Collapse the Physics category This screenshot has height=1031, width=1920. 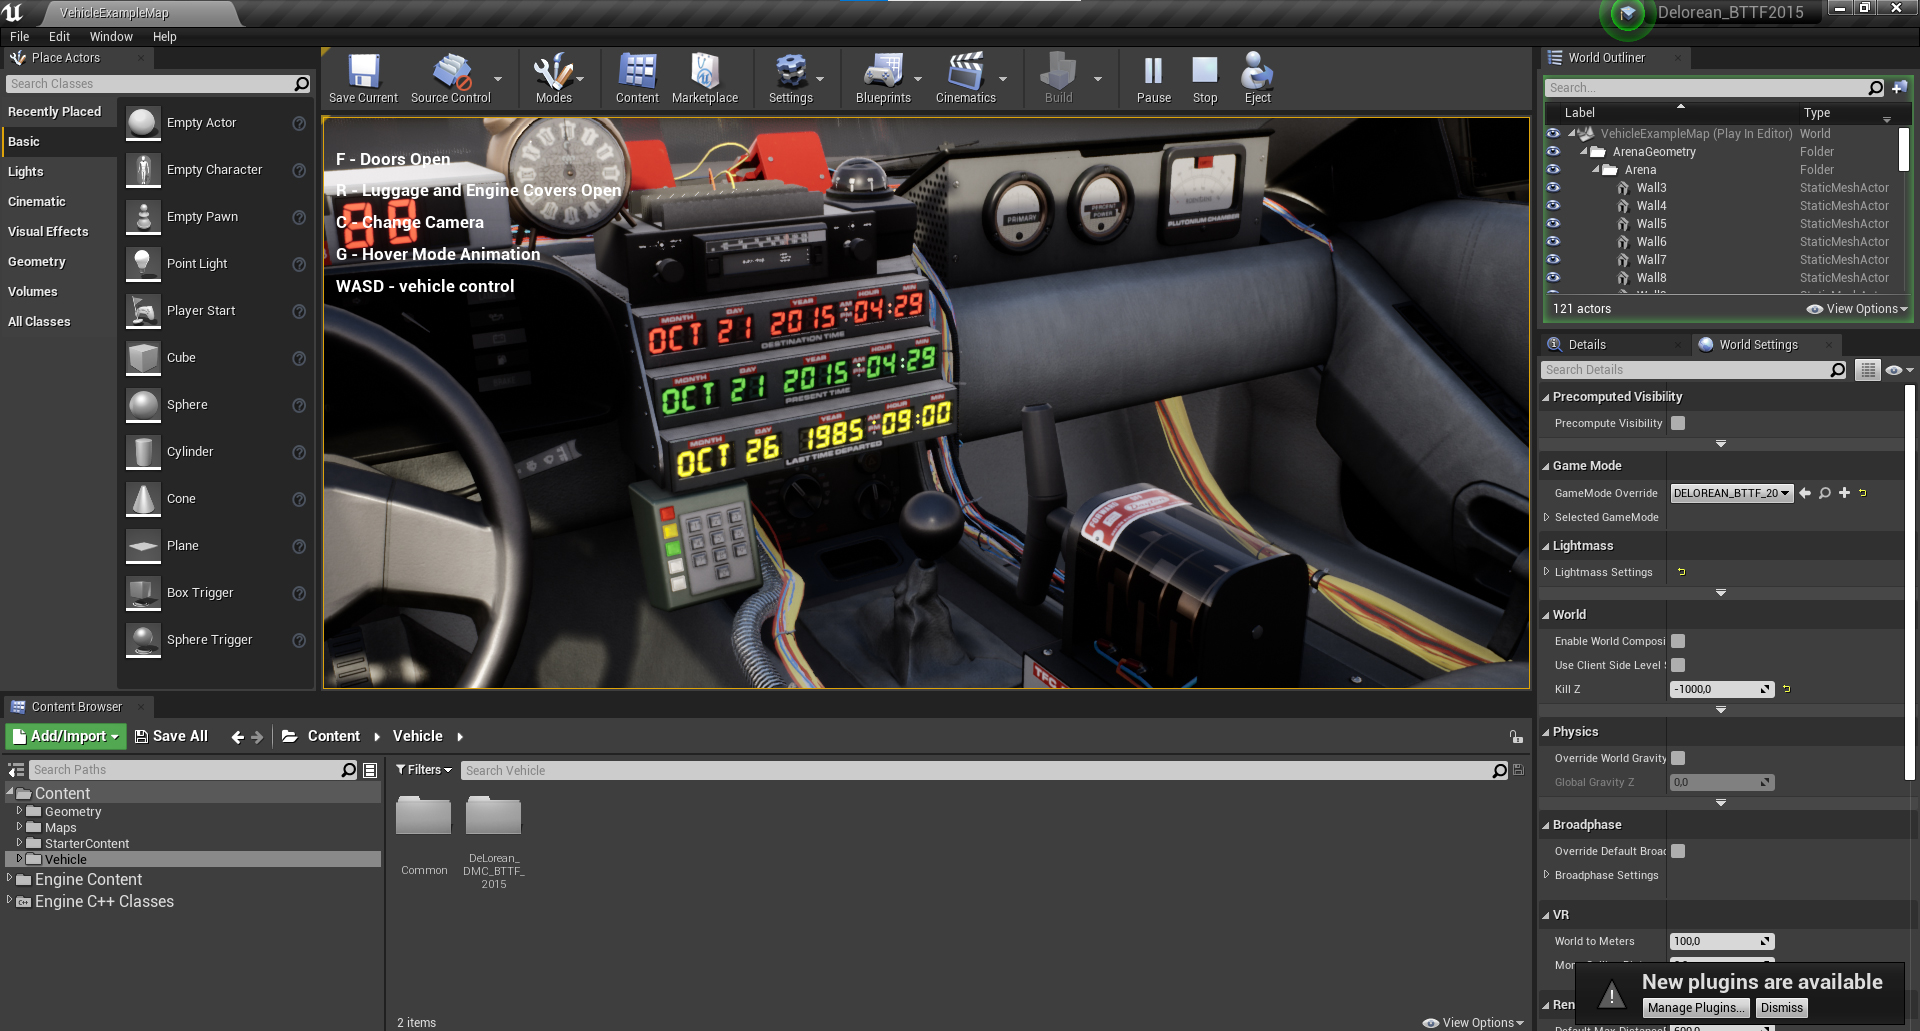[x=1546, y=732]
